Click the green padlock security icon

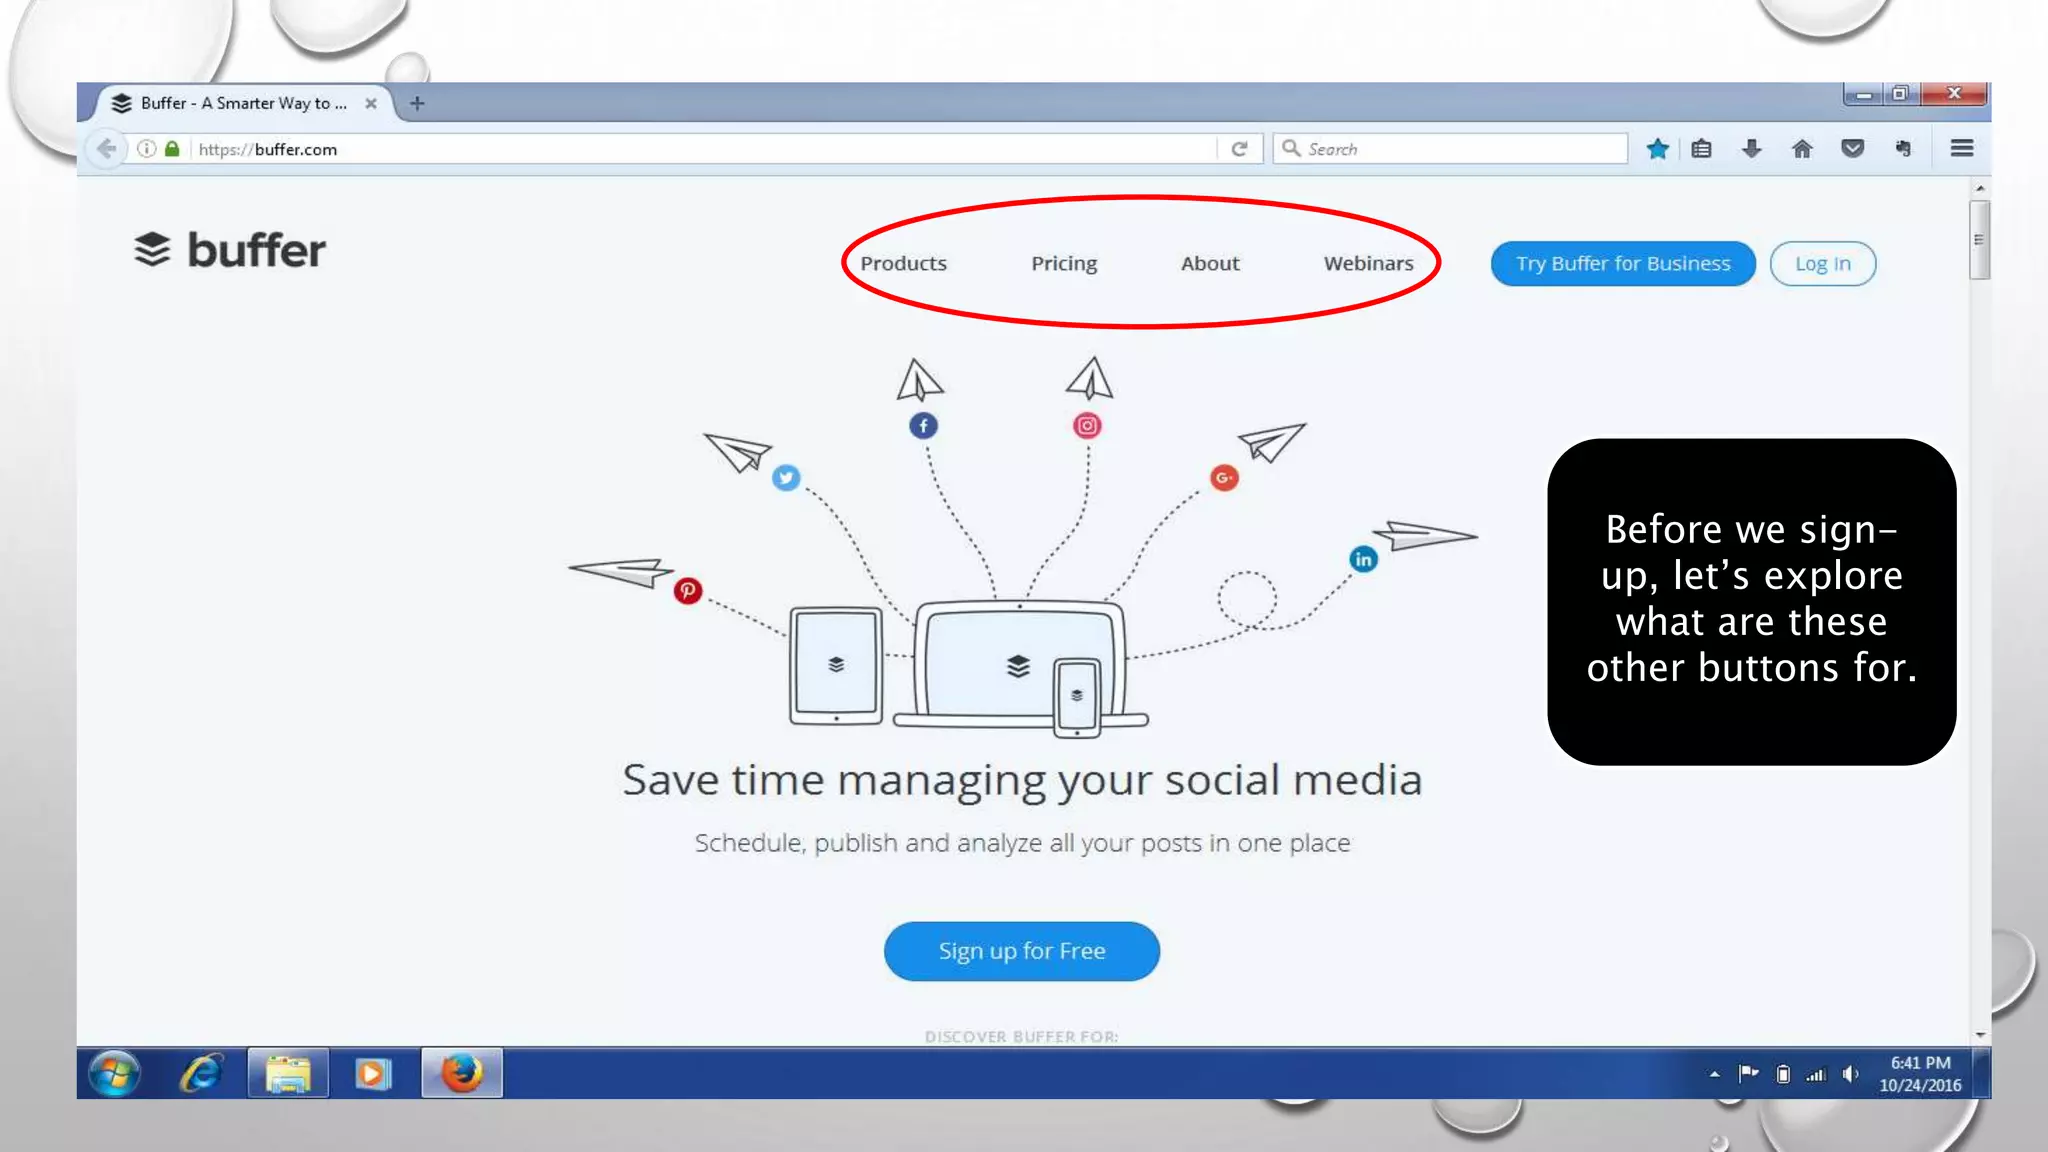point(172,149)
